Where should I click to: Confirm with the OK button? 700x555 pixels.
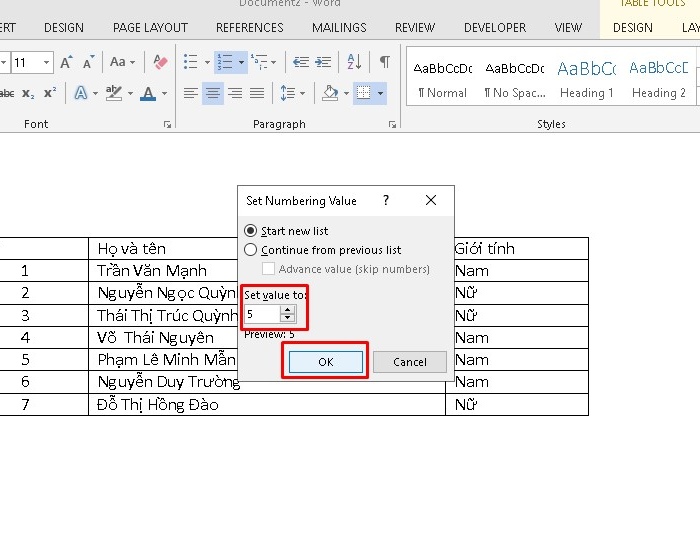pyautogui.click(x=326, y=362)
